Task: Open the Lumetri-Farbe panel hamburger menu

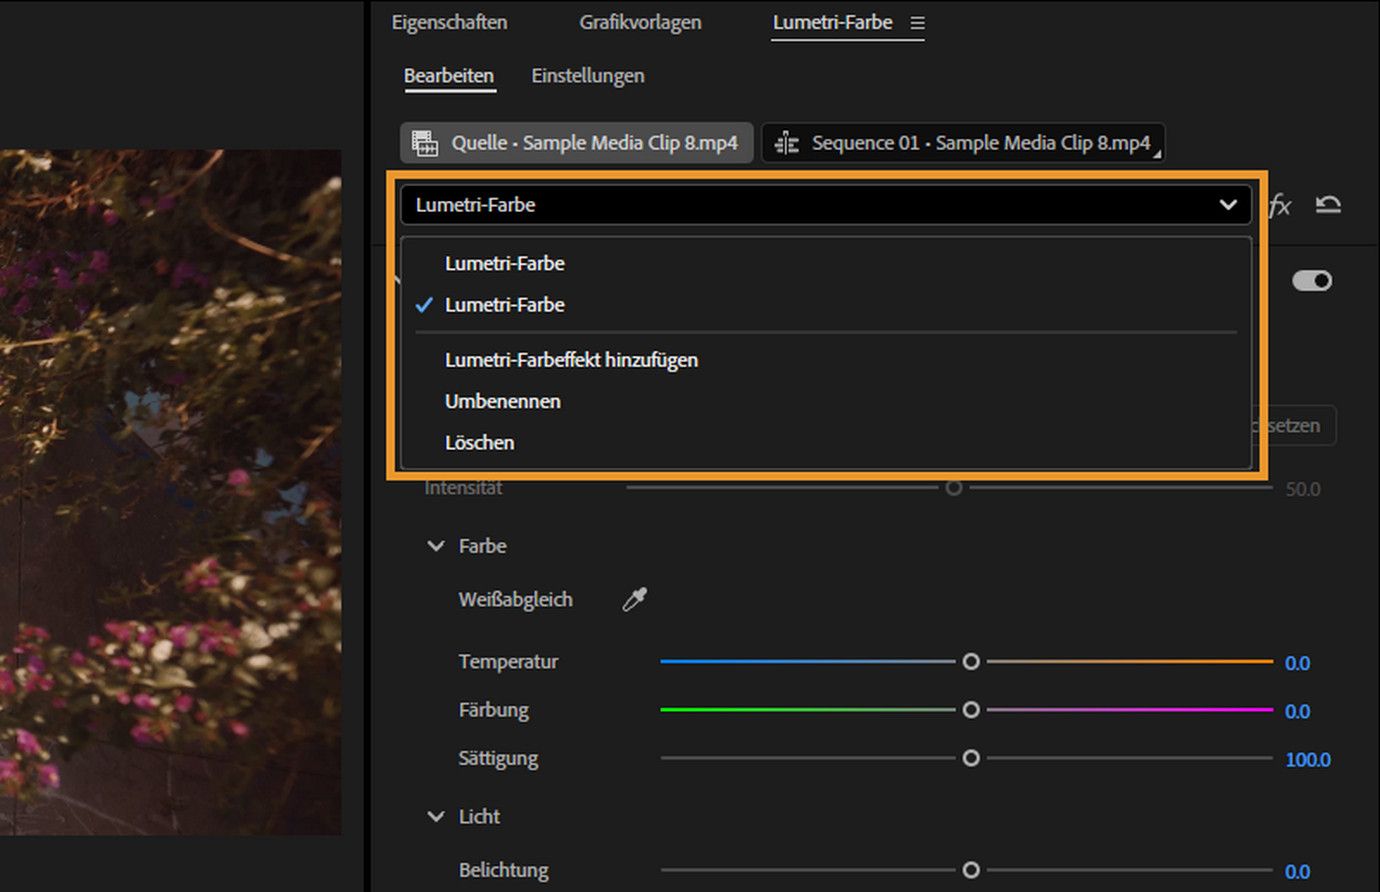Action: (916, 22)
